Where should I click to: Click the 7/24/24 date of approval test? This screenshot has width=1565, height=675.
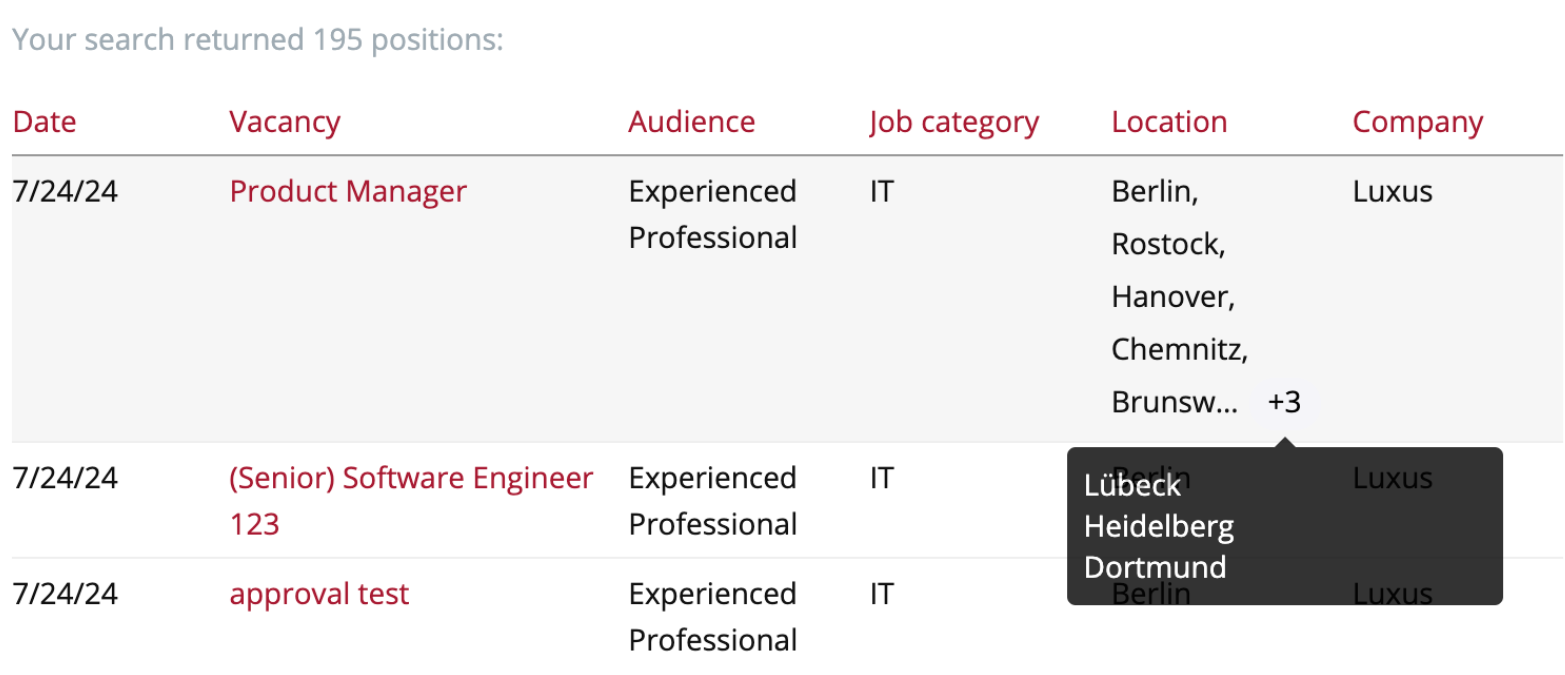tap(65, 594)
